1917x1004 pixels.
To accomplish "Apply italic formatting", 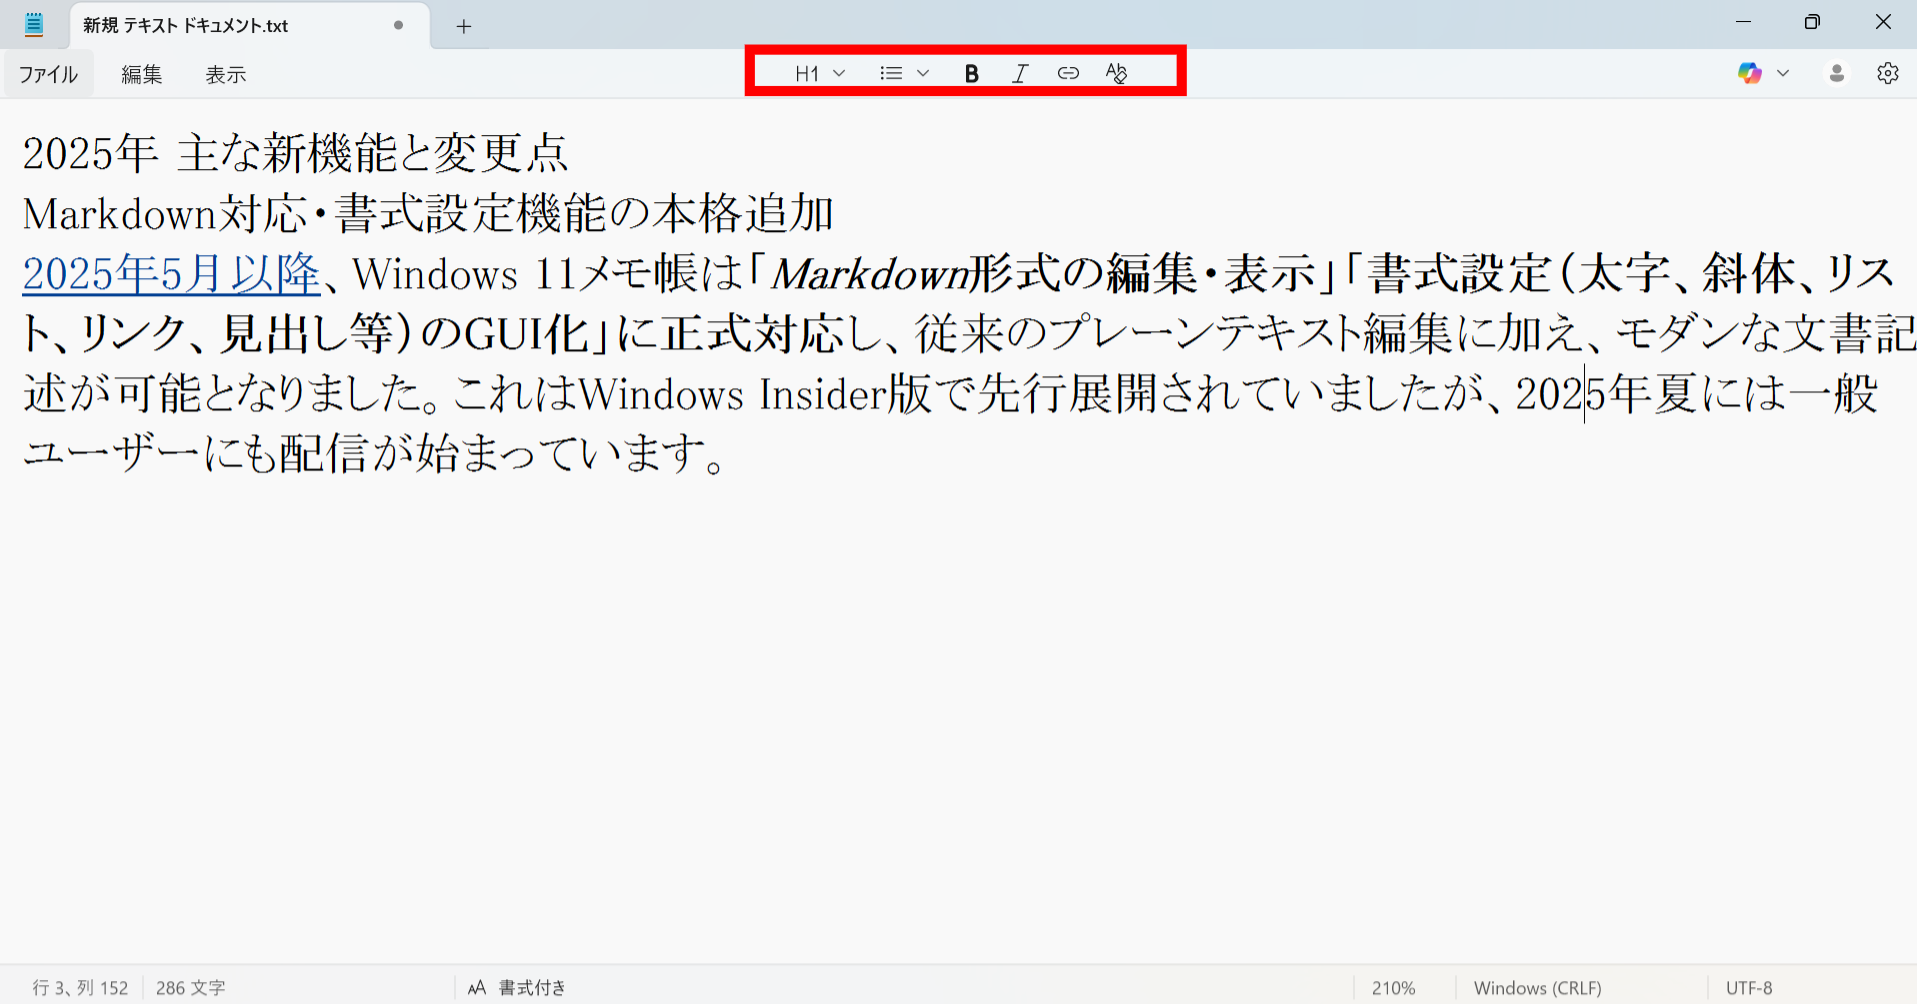I will pyautogui.click(x=1018, y=72).
